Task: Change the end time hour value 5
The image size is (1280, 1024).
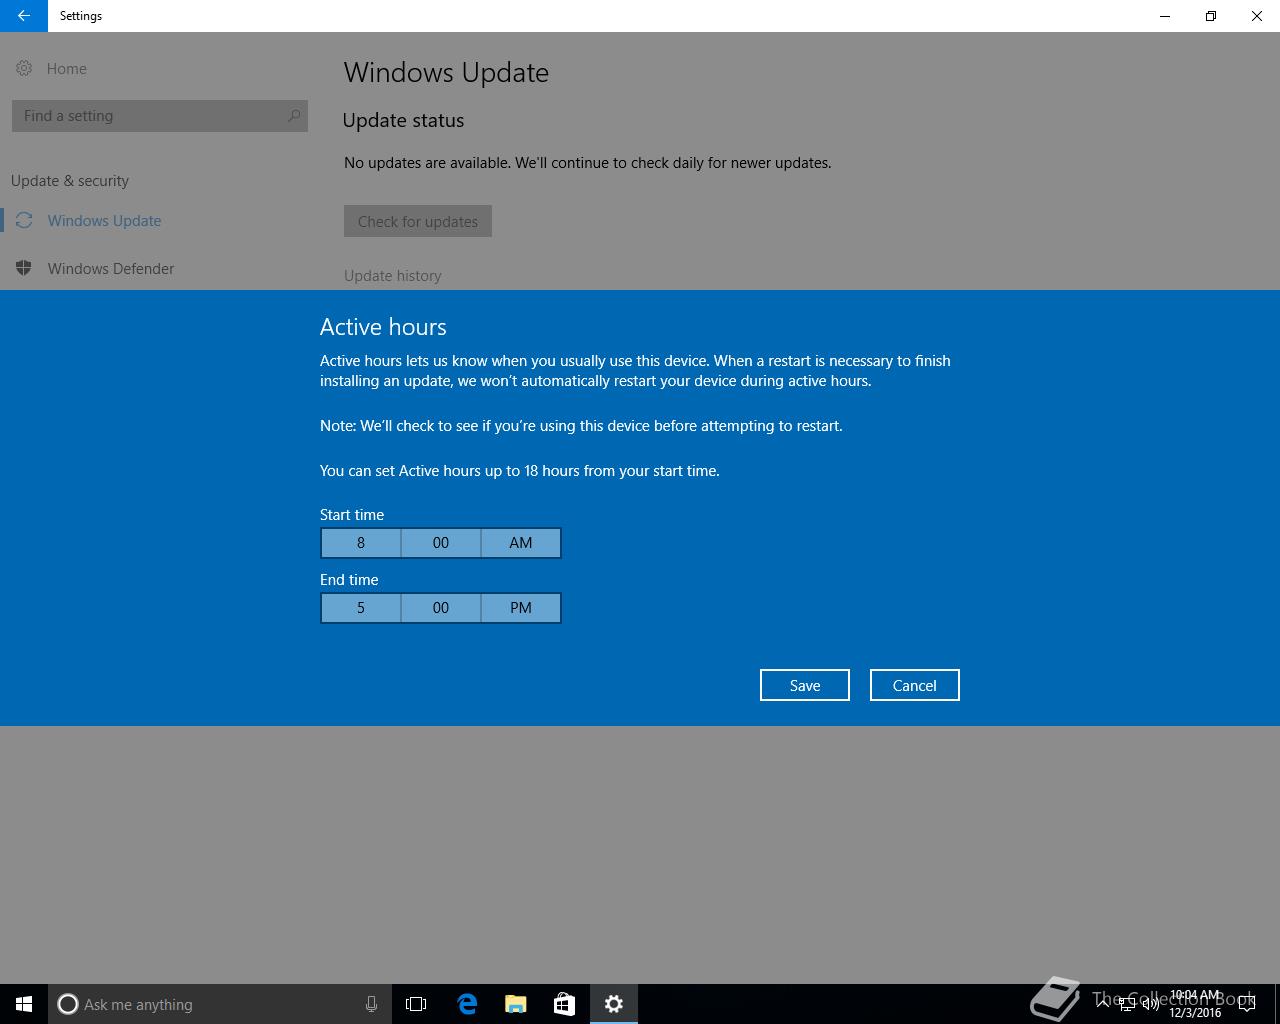Action: pyautogui.click(x=361, y=608)
